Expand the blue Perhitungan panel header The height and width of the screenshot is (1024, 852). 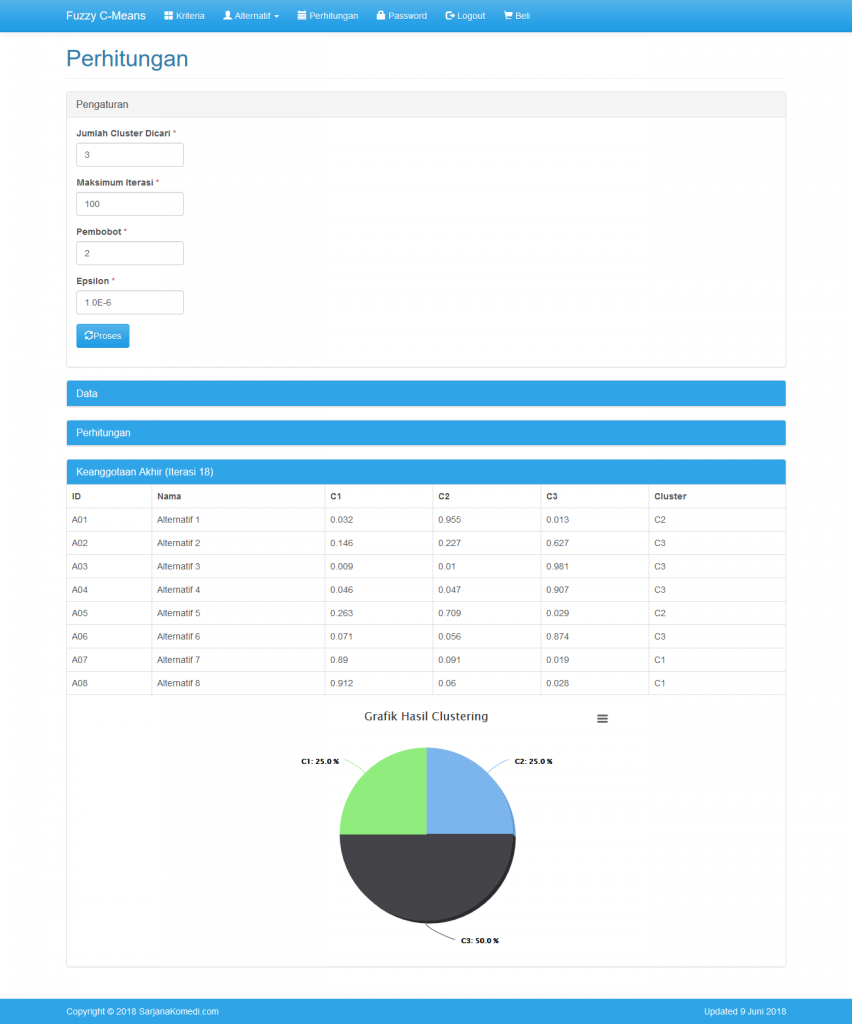coord(426,432)
